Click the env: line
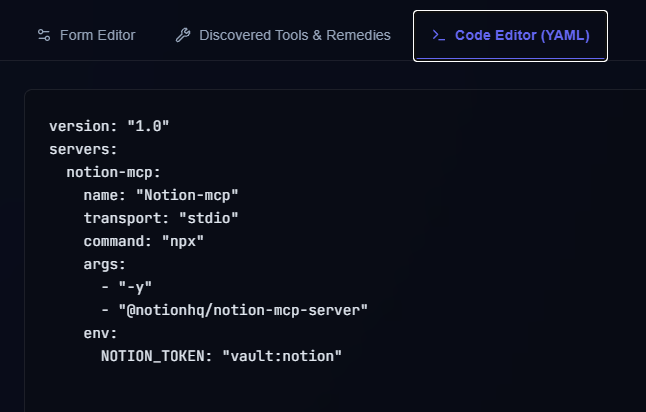This screenshot has height=412, width=646. [100, 333]
